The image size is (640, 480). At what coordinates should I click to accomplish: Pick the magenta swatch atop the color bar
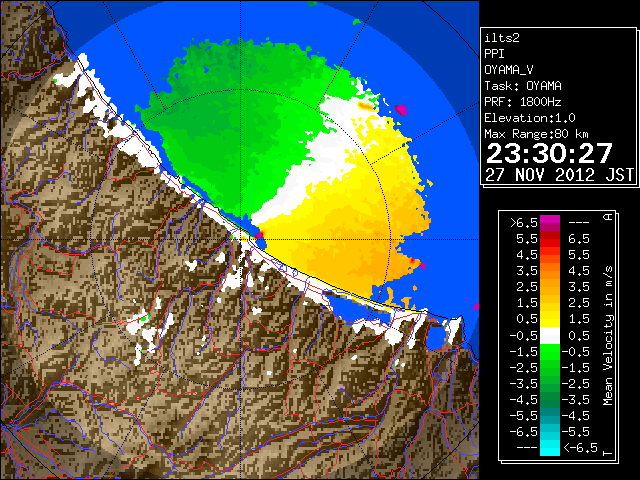(550, 220)
